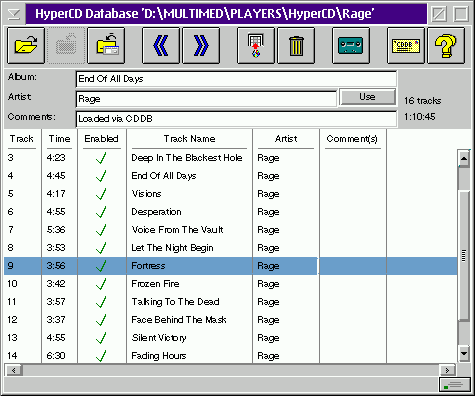
Task: Select track name Face Behind The Mask
Action: click(x=179, y=320)
